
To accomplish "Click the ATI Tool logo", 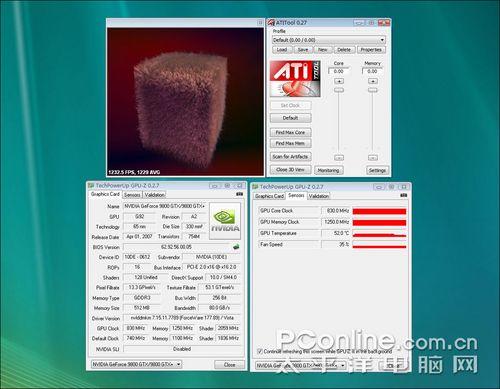I will pos(295,78).
